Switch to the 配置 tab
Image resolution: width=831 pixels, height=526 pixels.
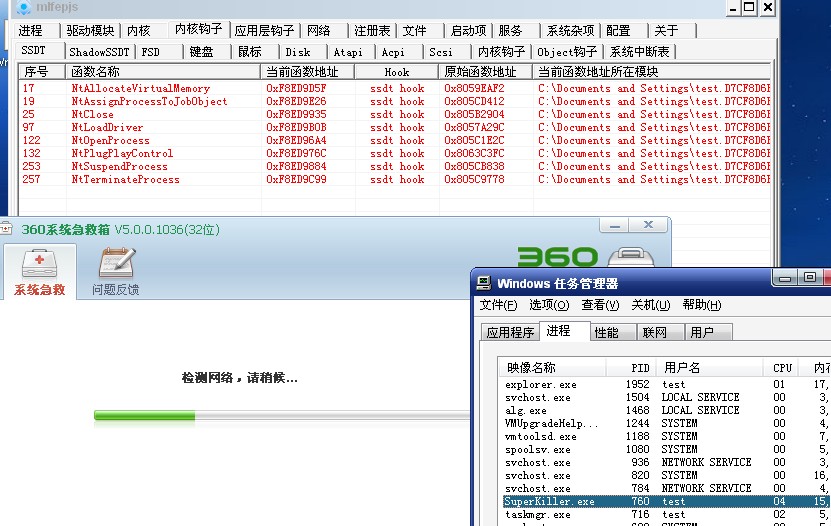(x=618, y=31)
